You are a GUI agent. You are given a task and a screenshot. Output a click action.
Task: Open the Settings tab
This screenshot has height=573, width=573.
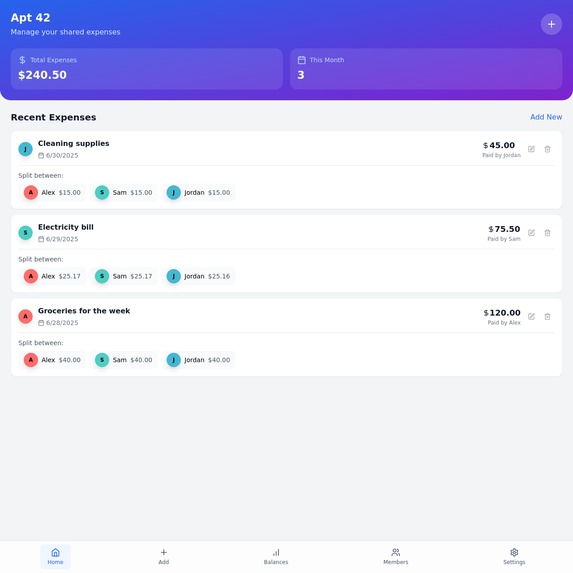coord(514,557)
